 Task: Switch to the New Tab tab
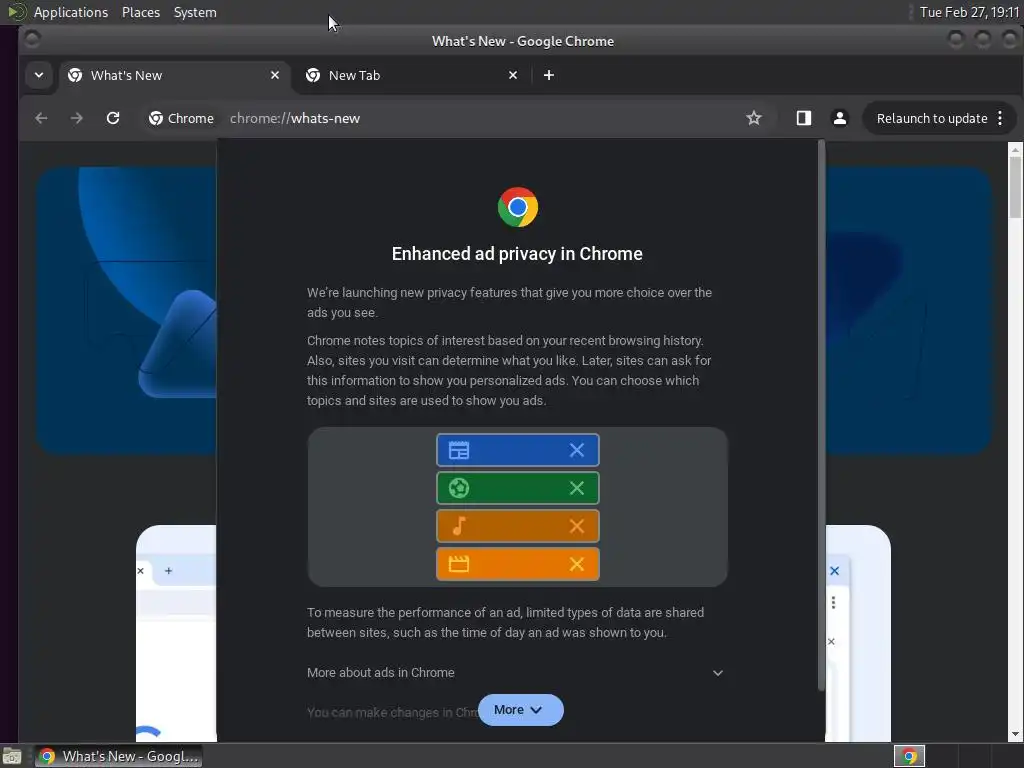pyautogui.click(x=411, y=75)
